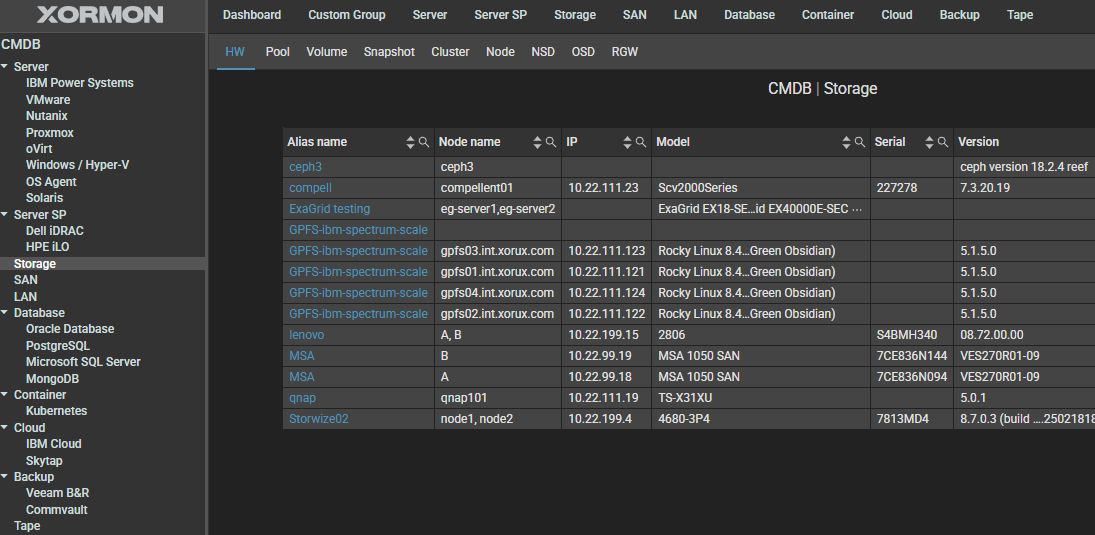The width and height of the screenshot is (1095, 535).
Task: Open the Dashboard top menu item
Action: [x=252, y=15]
